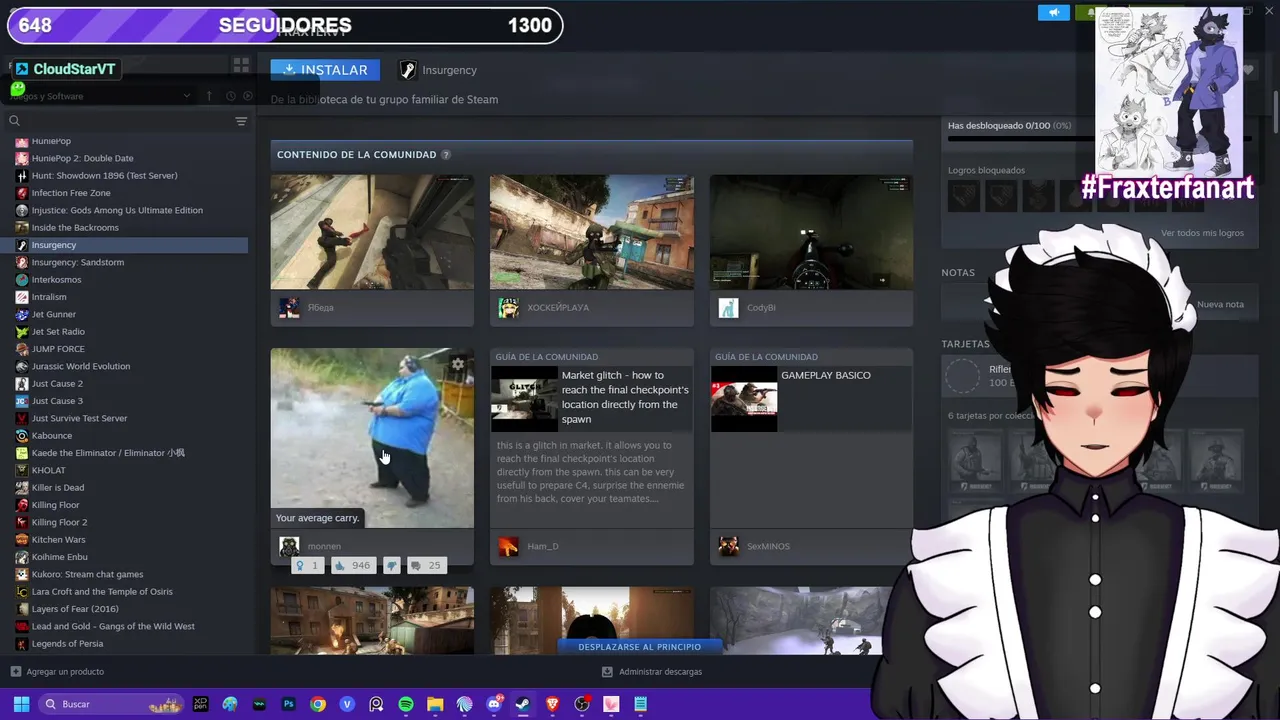Open the Ябеда community screenshot thumbnail
1280x720 pixels.
pos(372,232)
